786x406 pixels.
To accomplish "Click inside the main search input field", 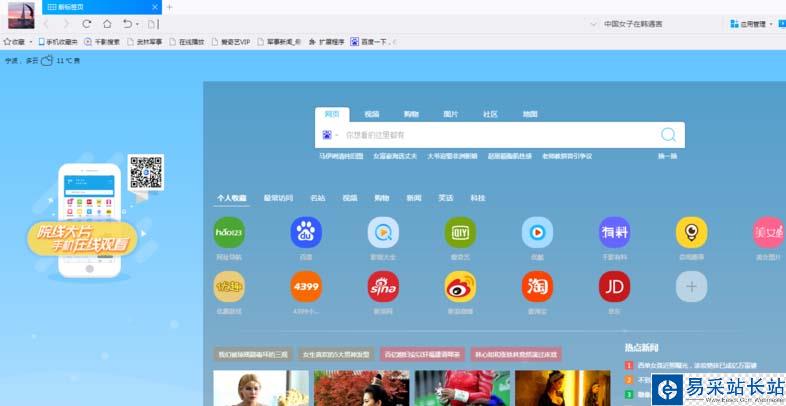I will tap(499, 135).
